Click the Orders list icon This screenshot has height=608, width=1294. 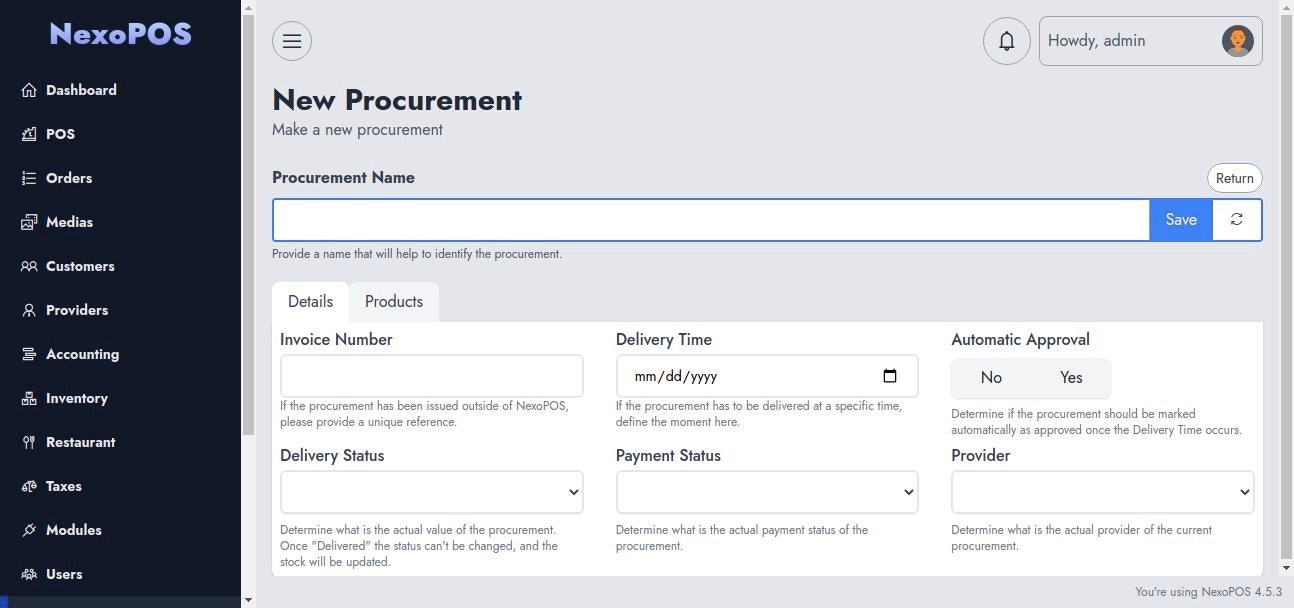click(x=29, y=178)
